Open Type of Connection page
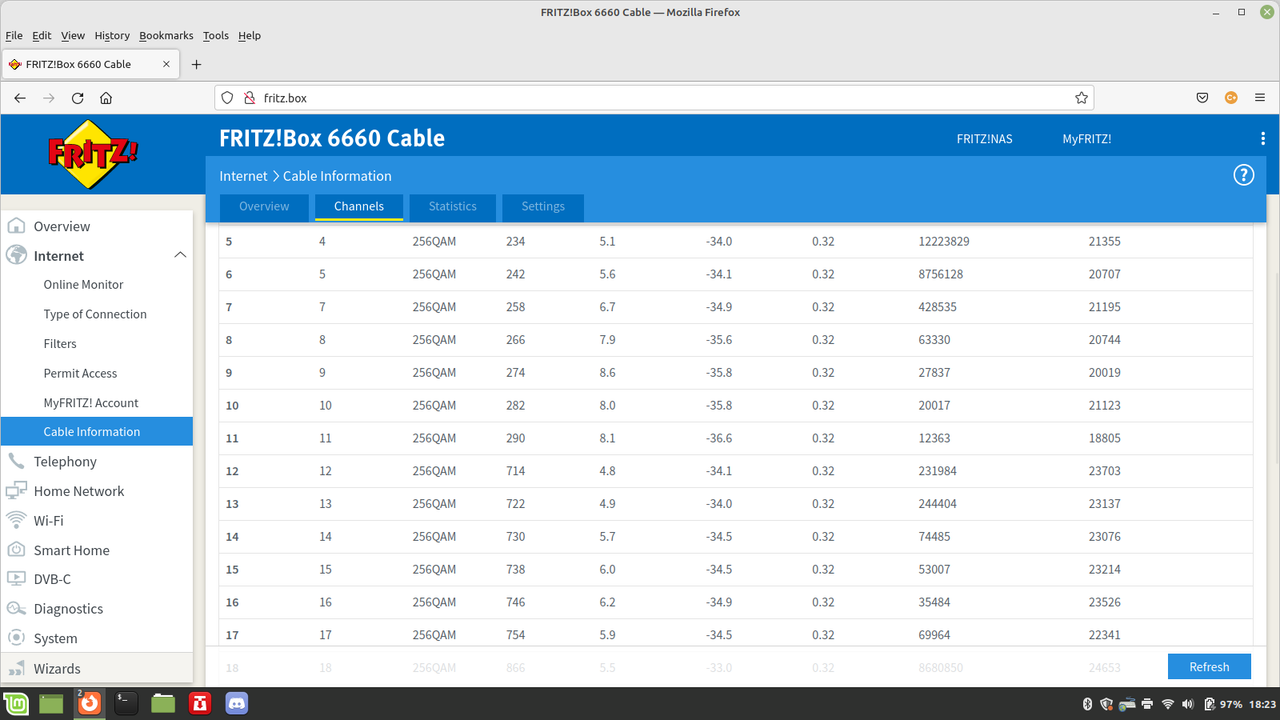This screenshot has height=720, width=1280. click(x=96, y=314)
